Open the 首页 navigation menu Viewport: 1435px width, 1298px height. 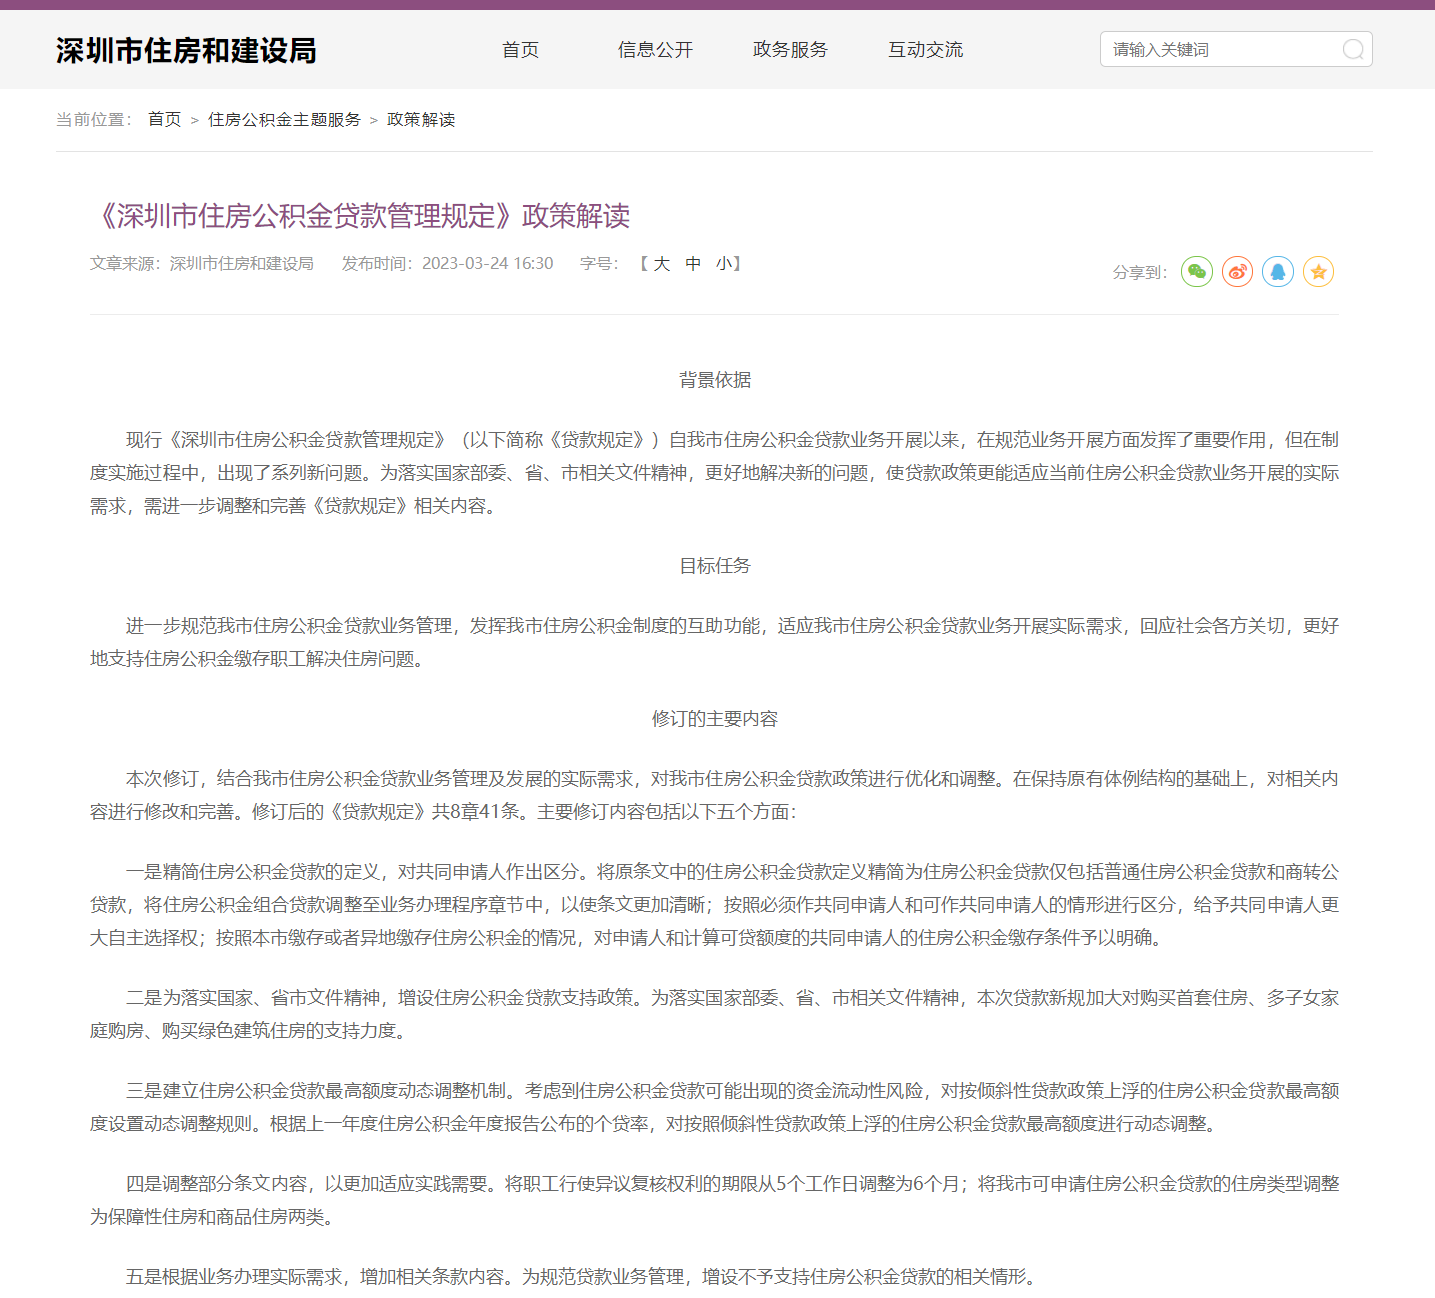520,50
